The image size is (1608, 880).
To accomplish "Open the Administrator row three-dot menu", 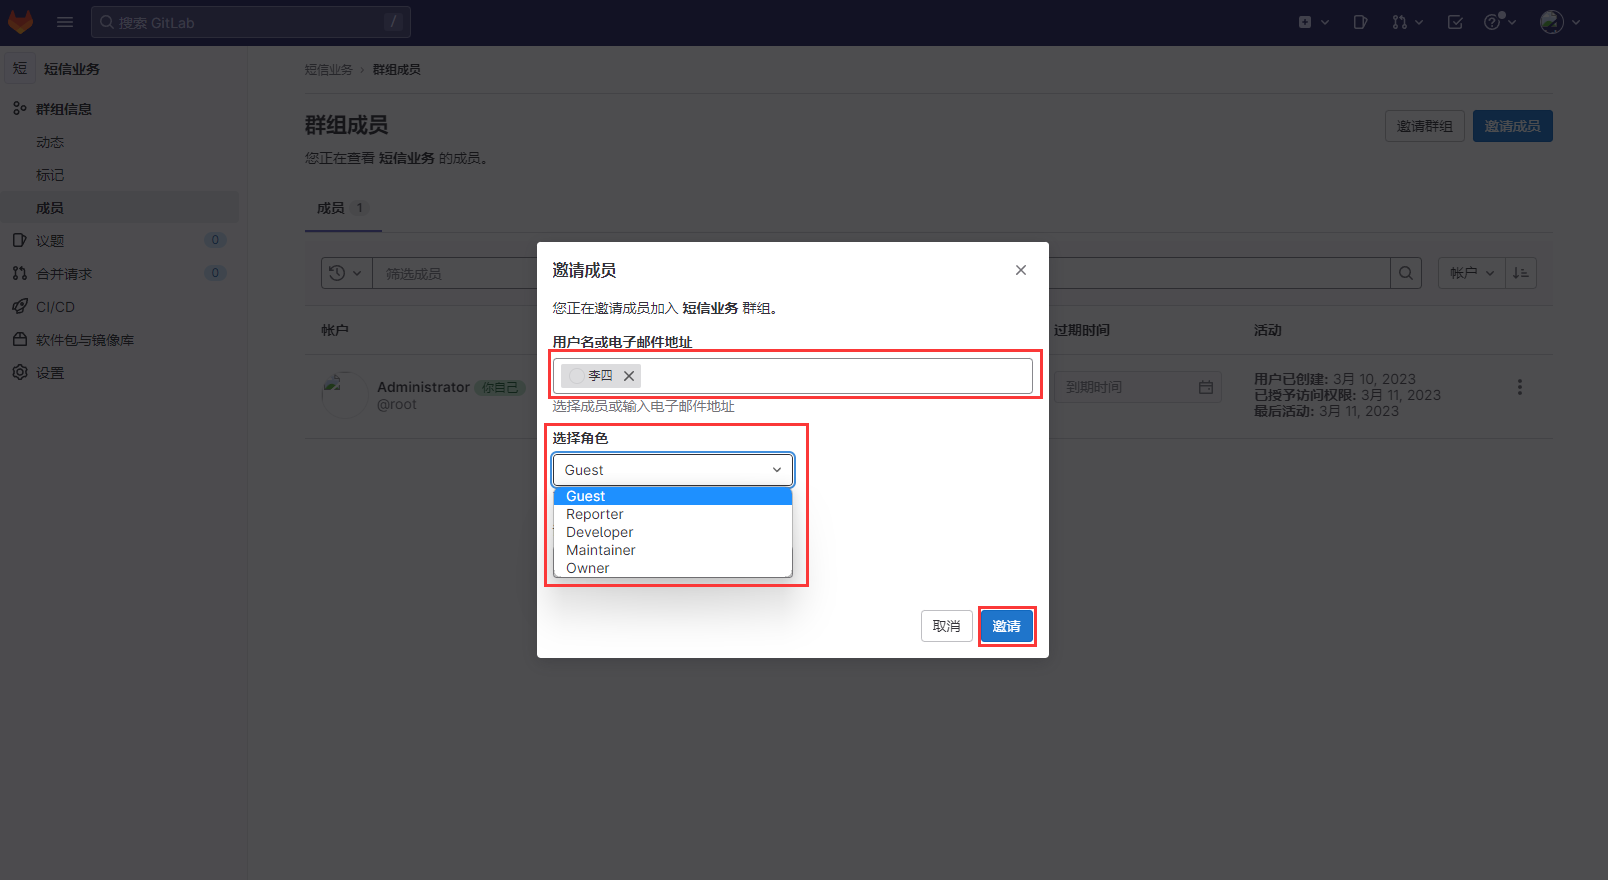I will [x=1519, y=387].
